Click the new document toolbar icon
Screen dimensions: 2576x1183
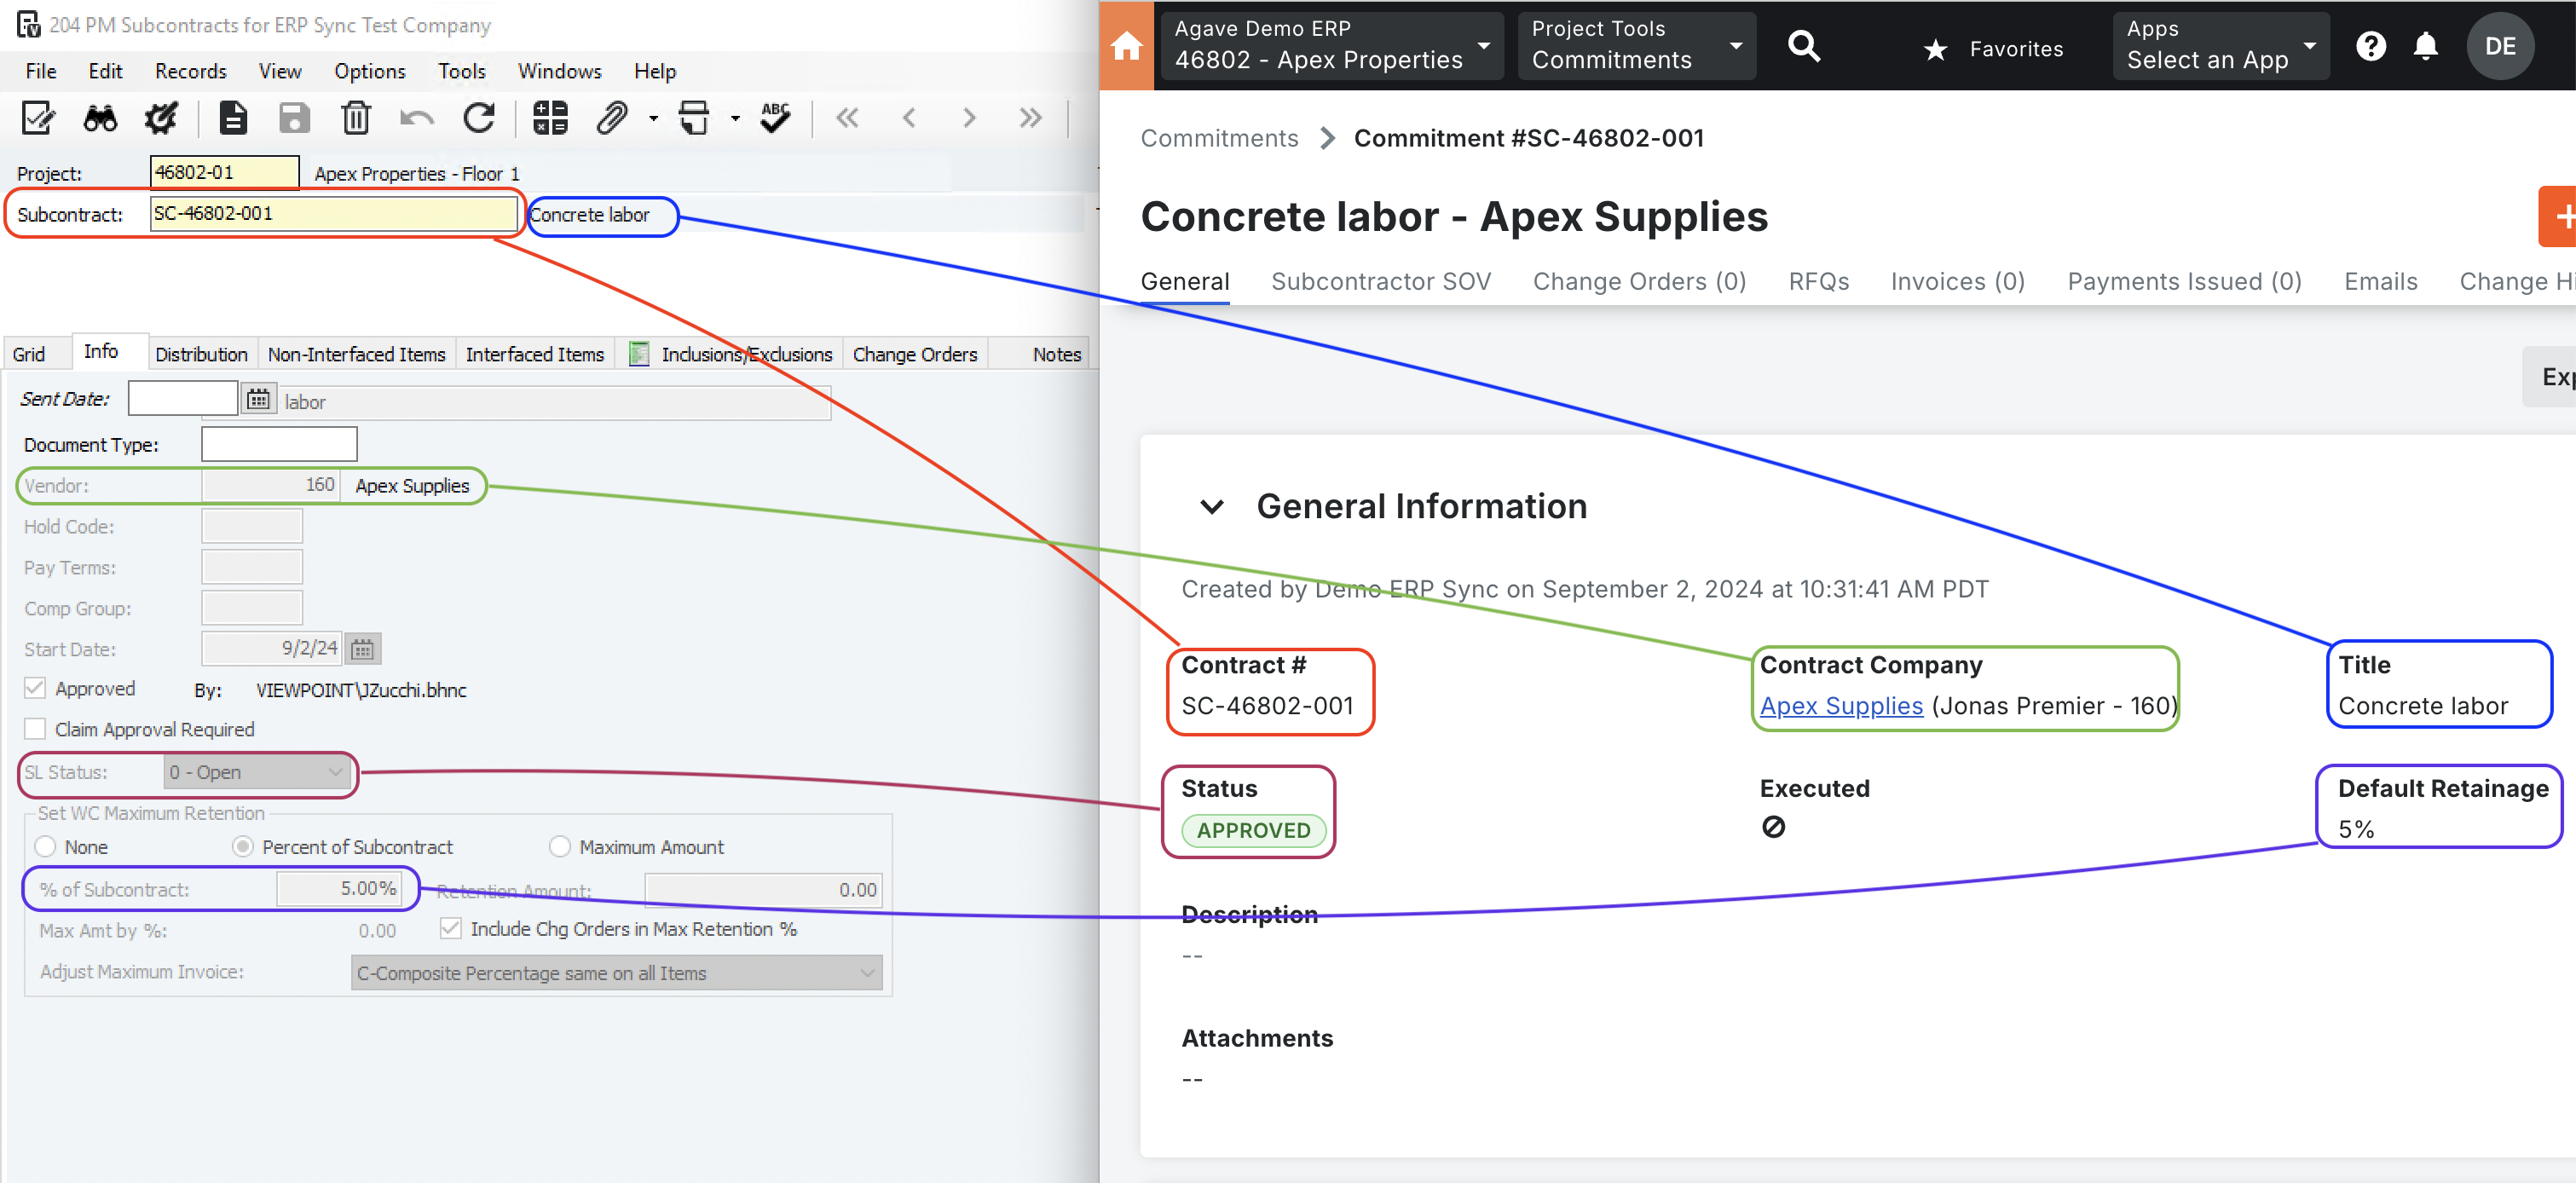[233, 118]
